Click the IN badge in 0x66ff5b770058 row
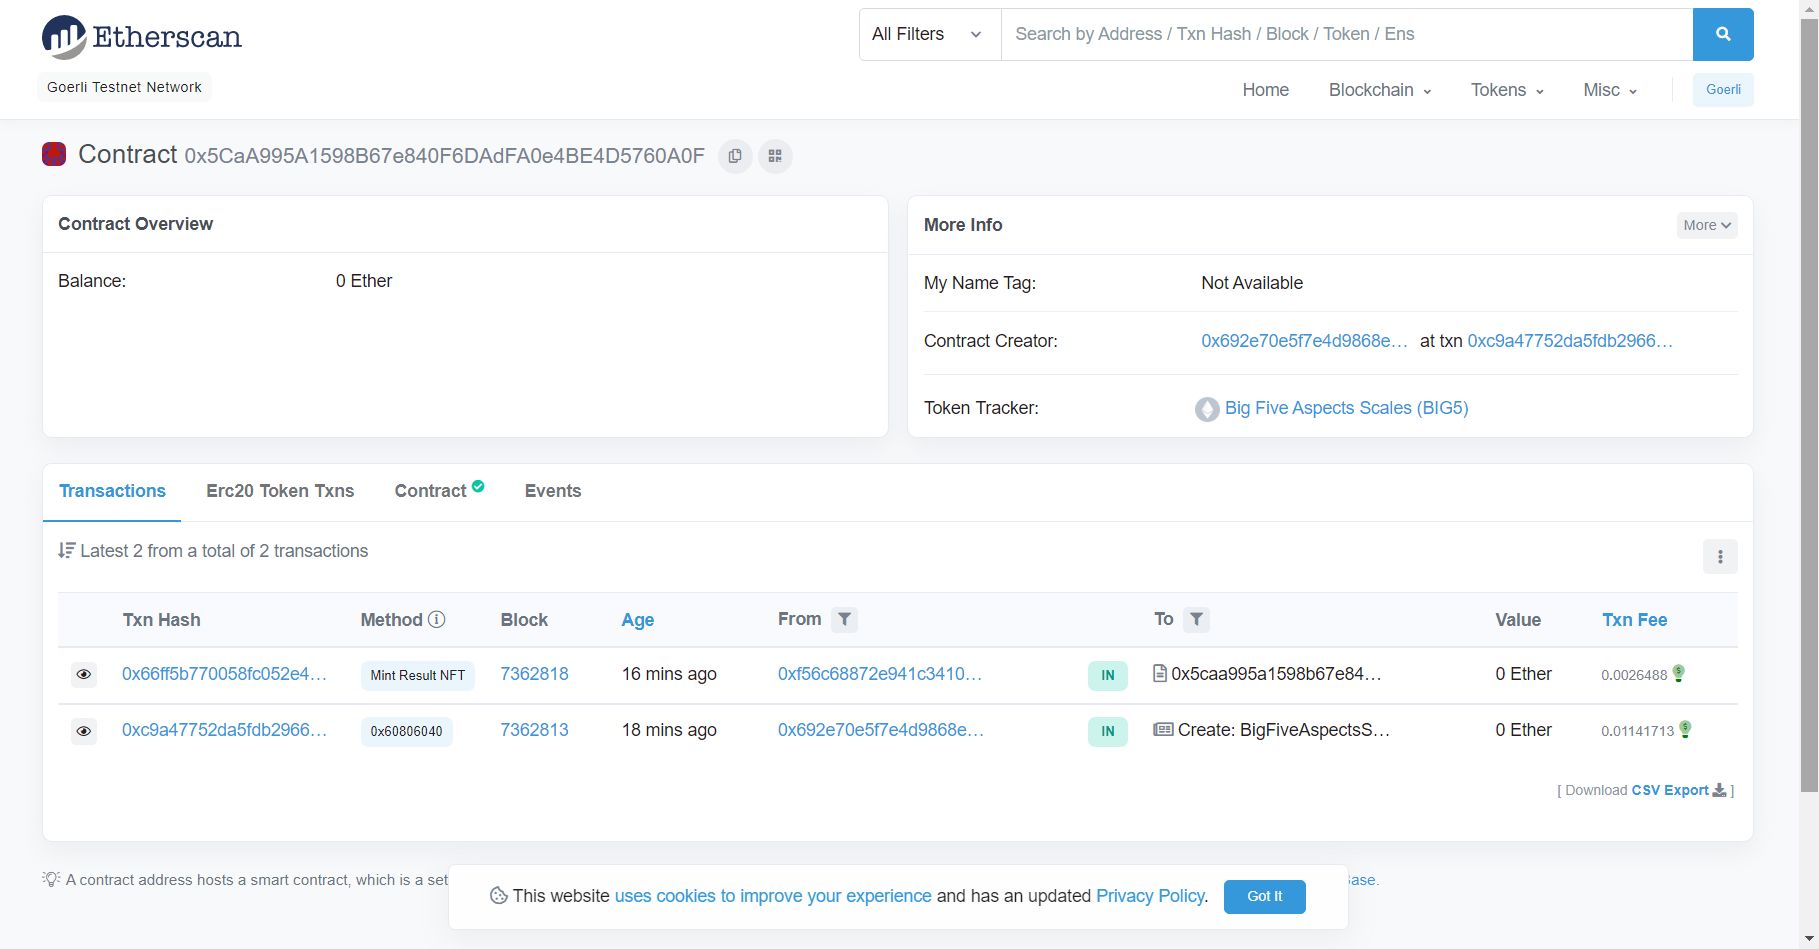This screenshot has height=949, width=1819. point(1107,675)
